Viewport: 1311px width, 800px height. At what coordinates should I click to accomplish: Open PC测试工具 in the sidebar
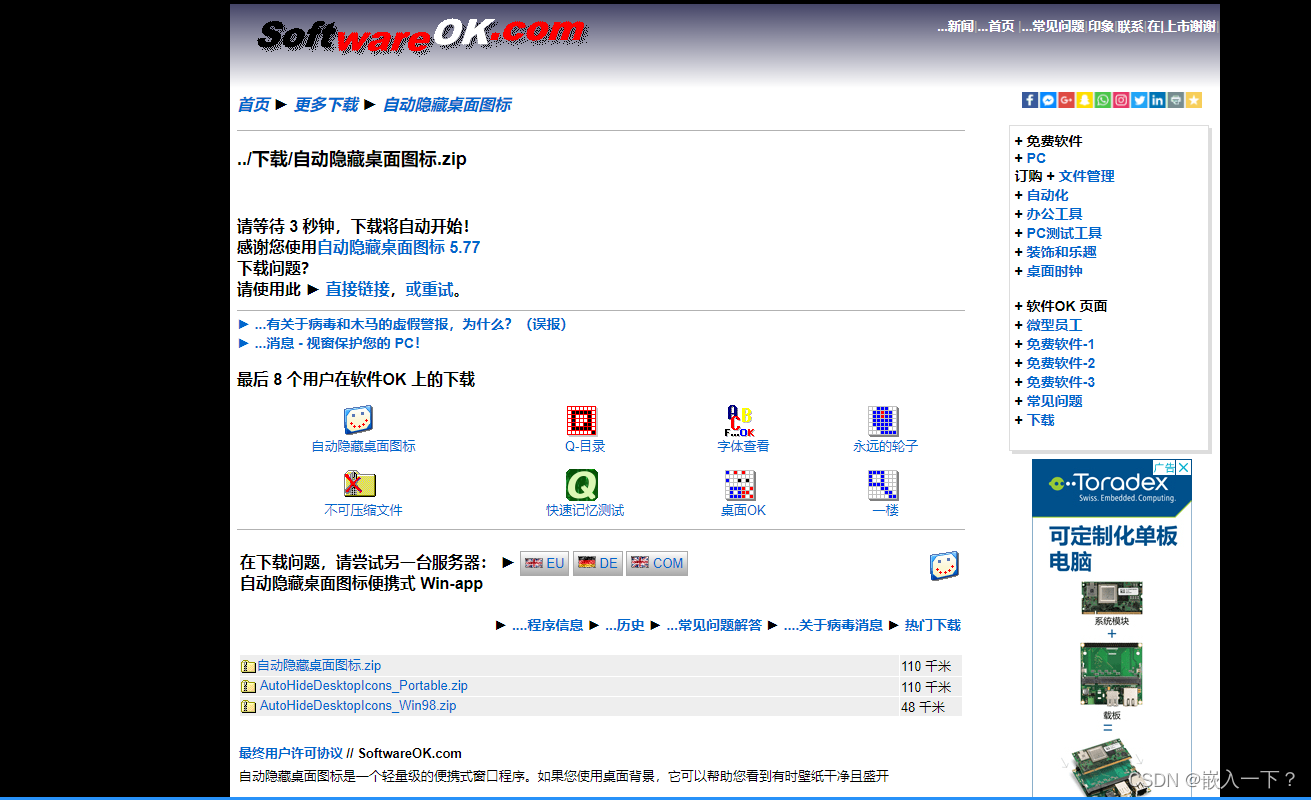(x=1064, y=233)
